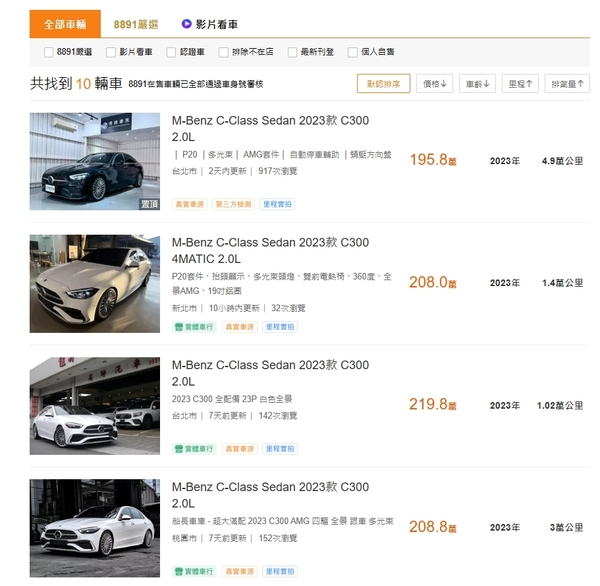Click 真實車源 tag on the 219.8萬 listing
This screenshot has height=586, width=600.
click(240, 449)
